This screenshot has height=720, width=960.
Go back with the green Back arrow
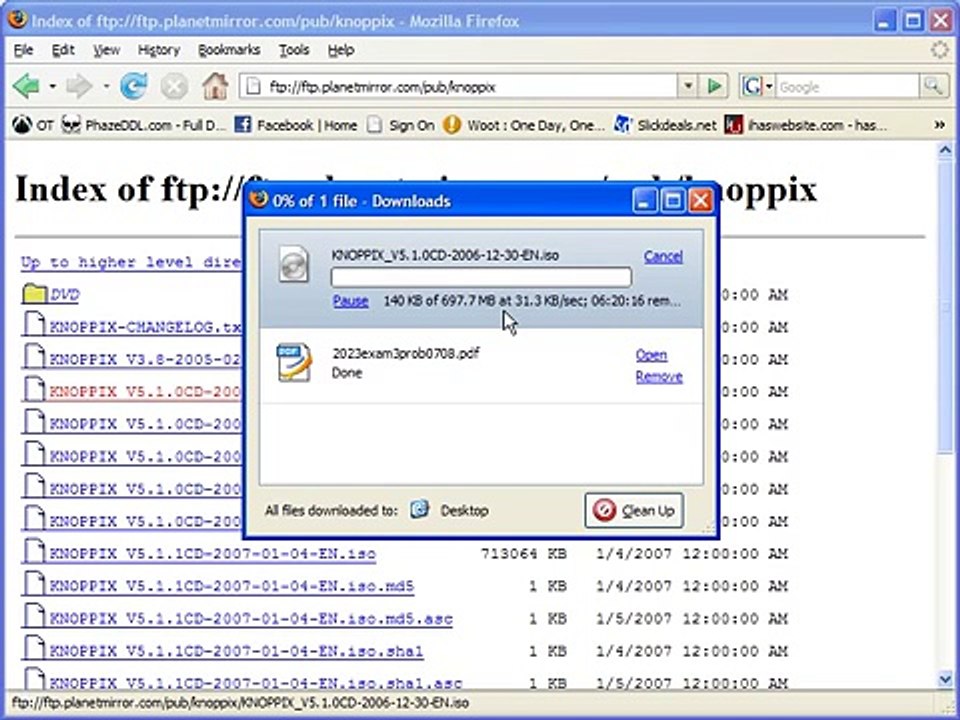(26, 86)
